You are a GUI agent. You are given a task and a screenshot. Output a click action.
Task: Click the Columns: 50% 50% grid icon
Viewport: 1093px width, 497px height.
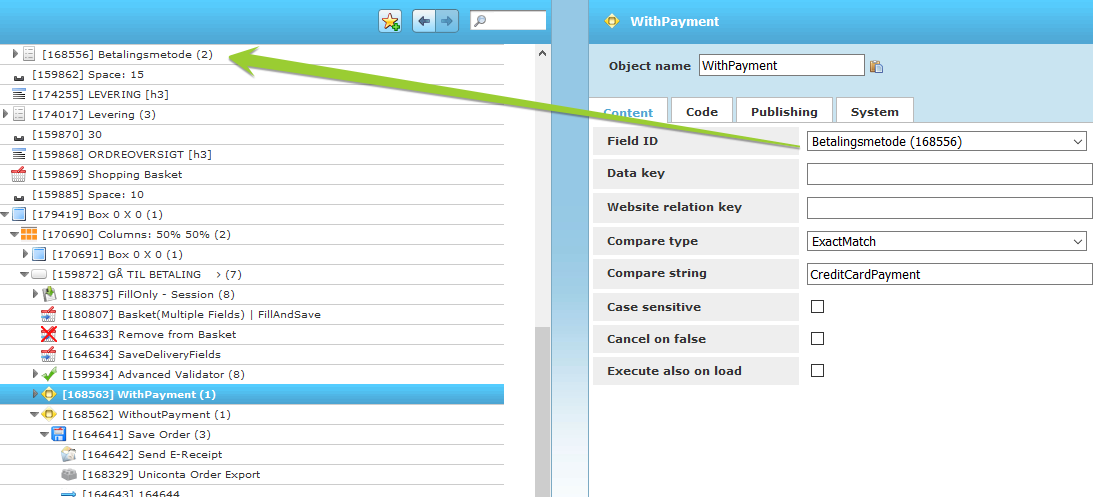[x=29, y=234]
